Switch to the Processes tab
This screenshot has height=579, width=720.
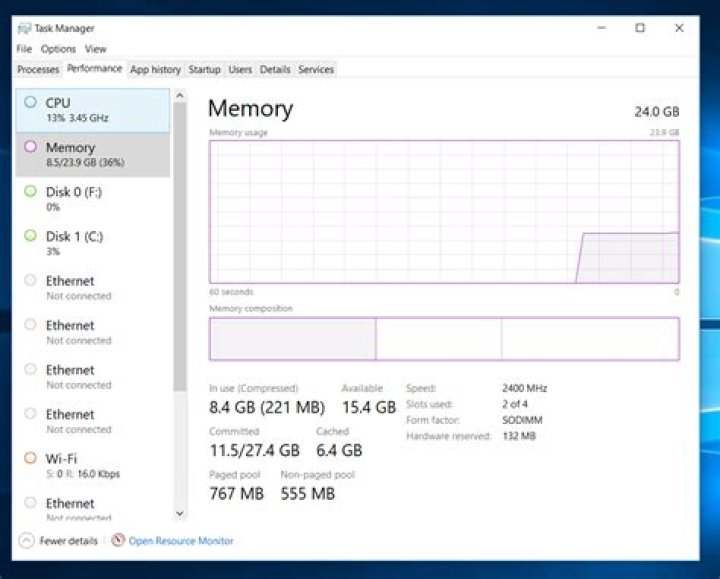pyautogui.click(x=38, y=69)
